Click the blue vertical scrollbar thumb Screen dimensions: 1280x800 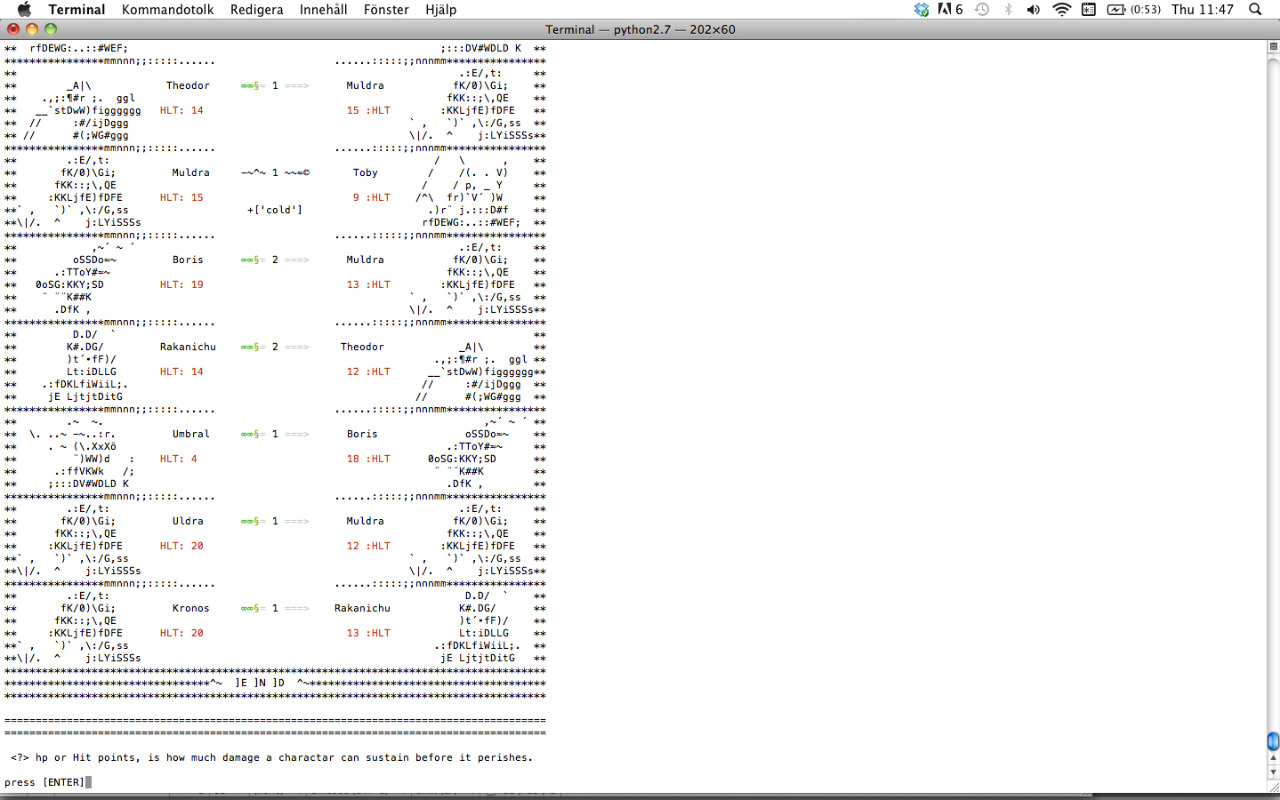pyautogui.click(x=1272, y=741)
